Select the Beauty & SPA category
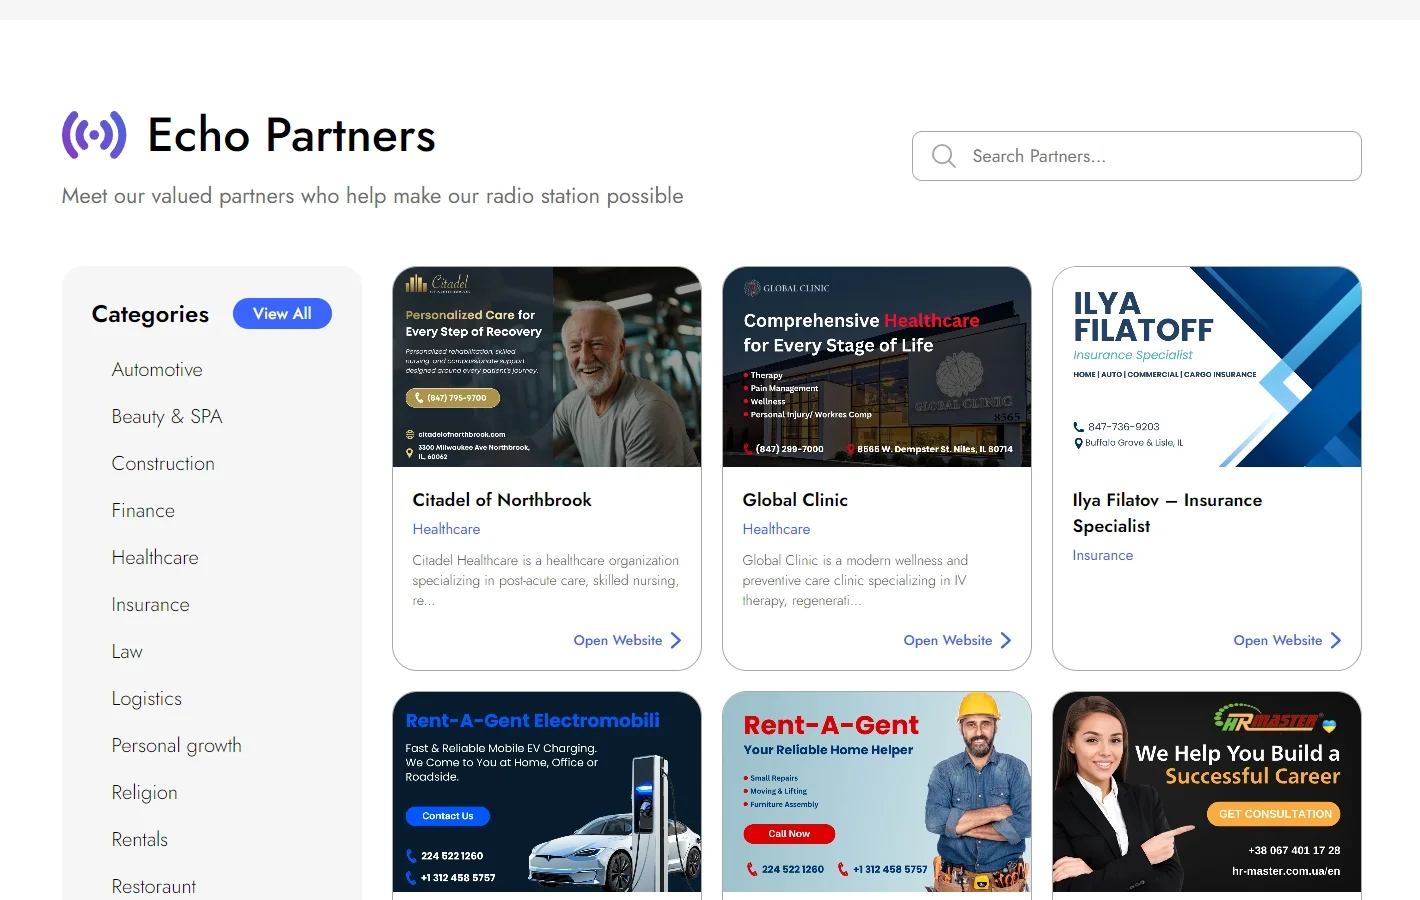 pyautogui.click(x=167, y=417)
